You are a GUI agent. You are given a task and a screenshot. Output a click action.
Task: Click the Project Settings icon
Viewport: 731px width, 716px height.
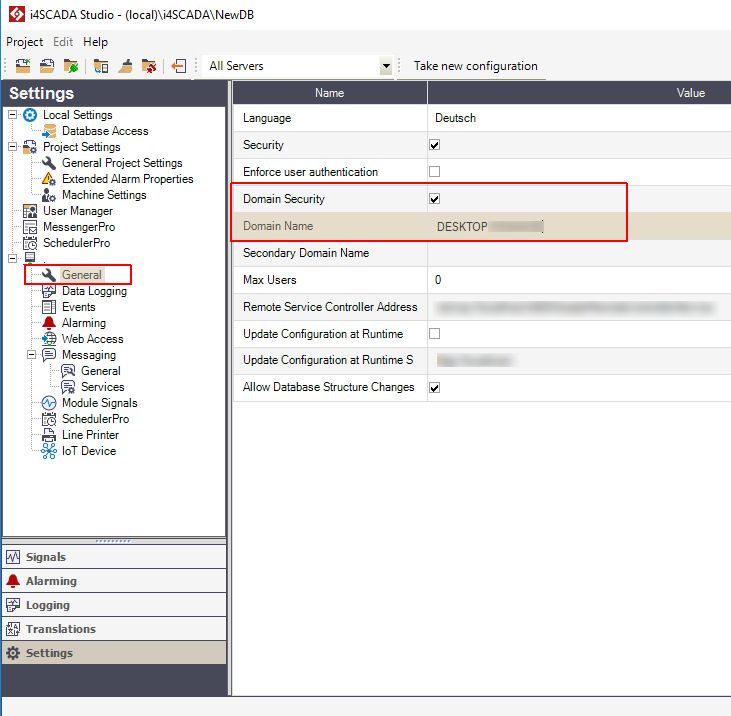coord(30,147)
